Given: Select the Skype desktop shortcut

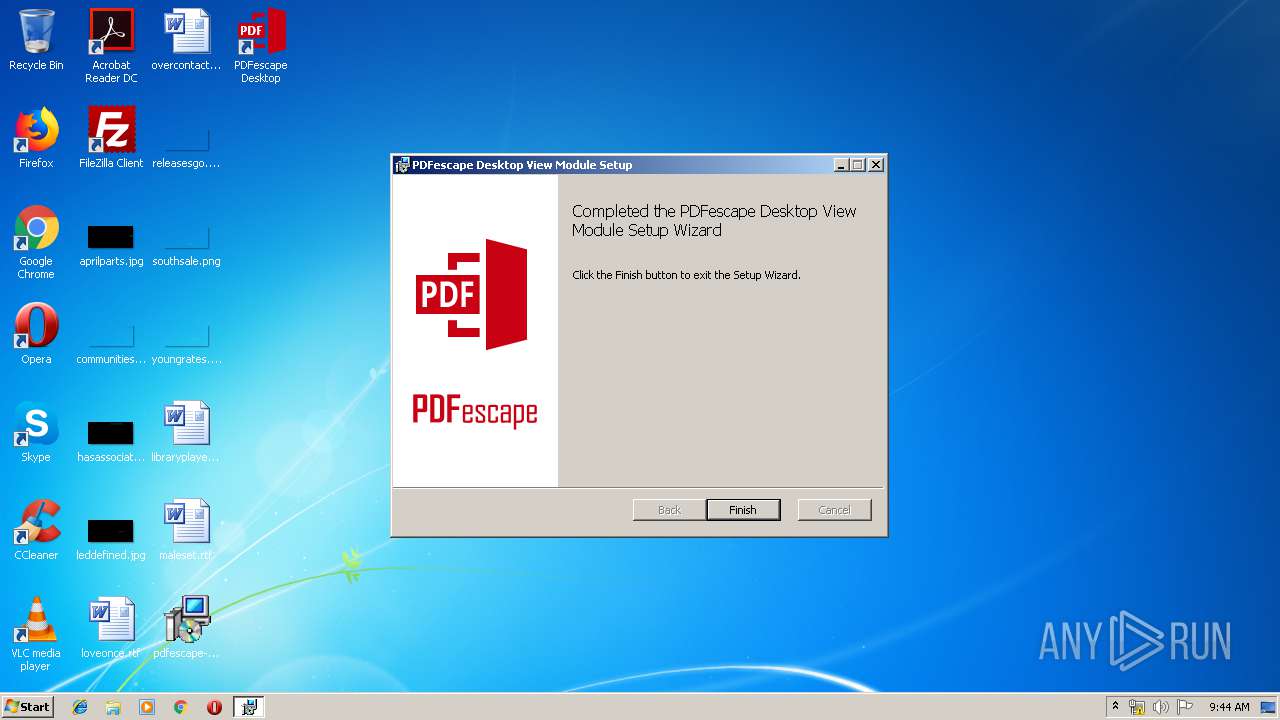Looking at the screenshot, I should click(36, 432).
